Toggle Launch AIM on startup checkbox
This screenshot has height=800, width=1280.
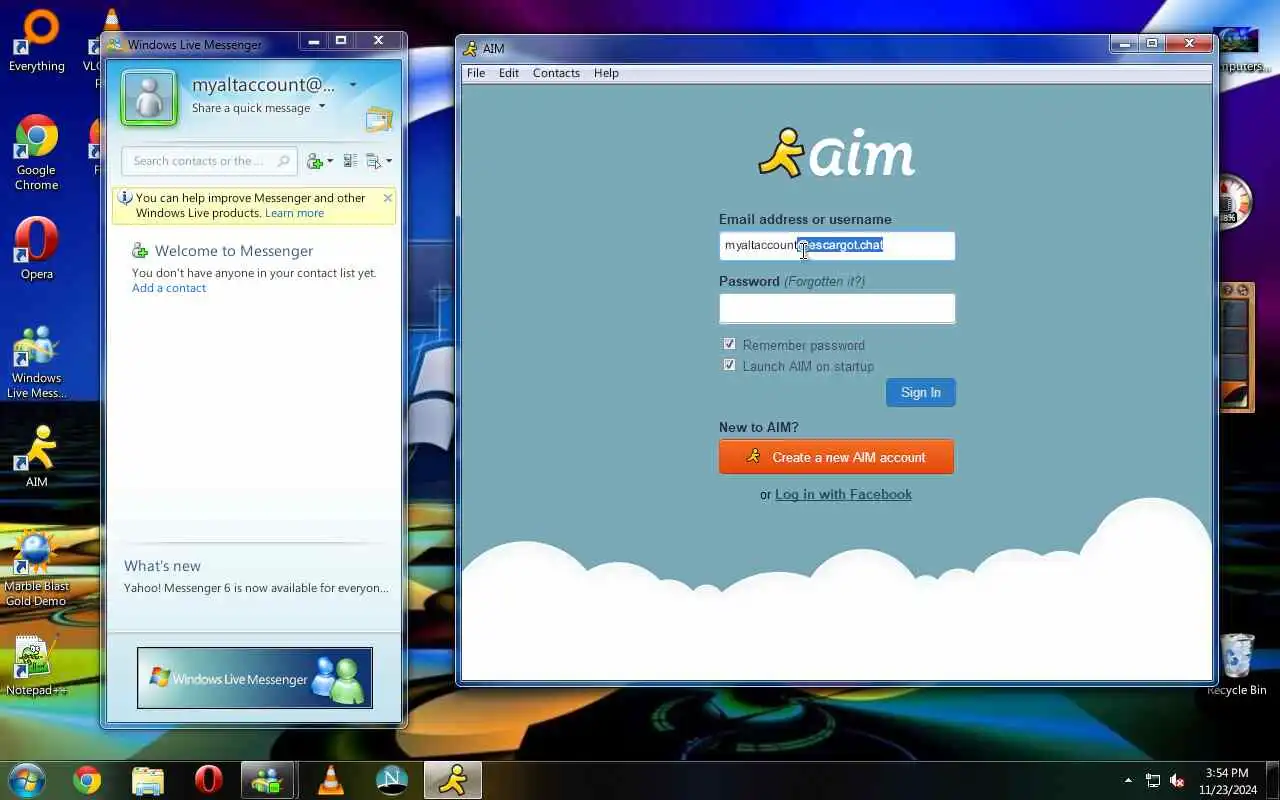tap(729, 365)
